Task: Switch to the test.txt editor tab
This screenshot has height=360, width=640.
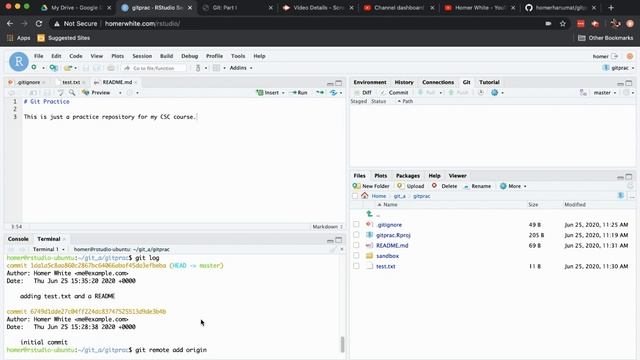Action: (71, 82)
